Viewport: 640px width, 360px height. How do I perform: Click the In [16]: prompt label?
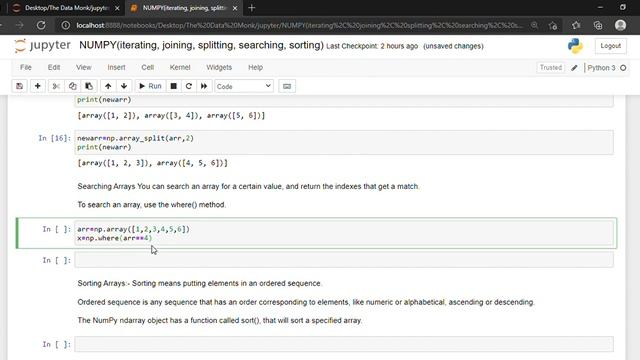click(54, 138)
